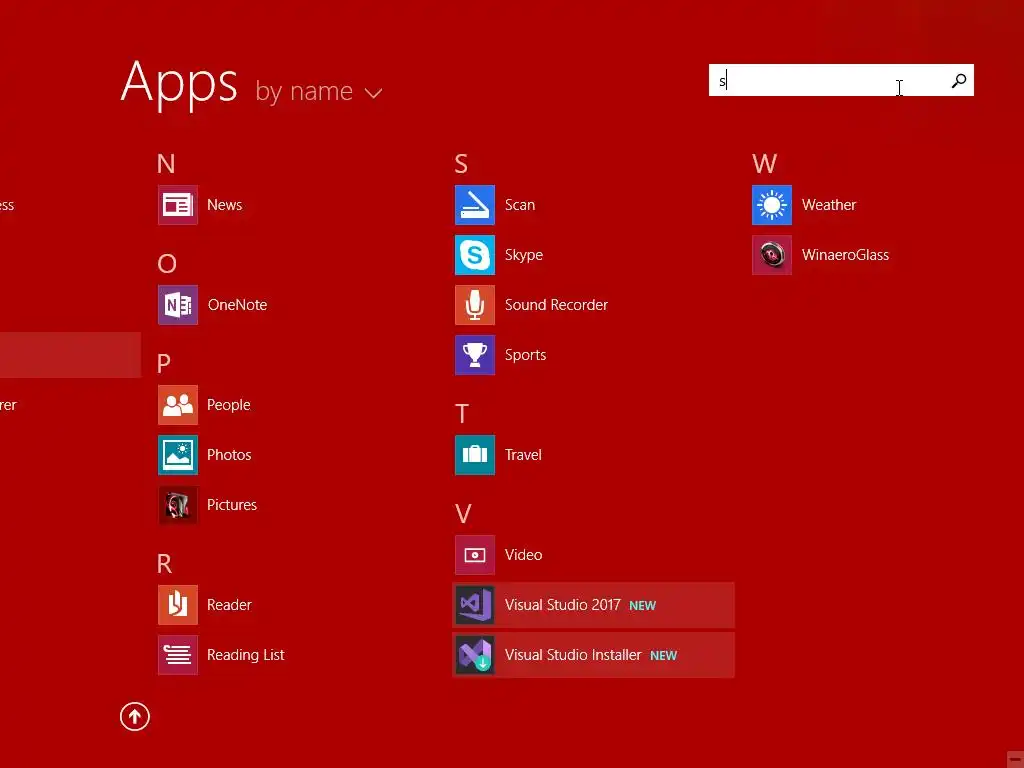Click the W group letter header
The image size is (1024, 768).
tap(764, 163)
